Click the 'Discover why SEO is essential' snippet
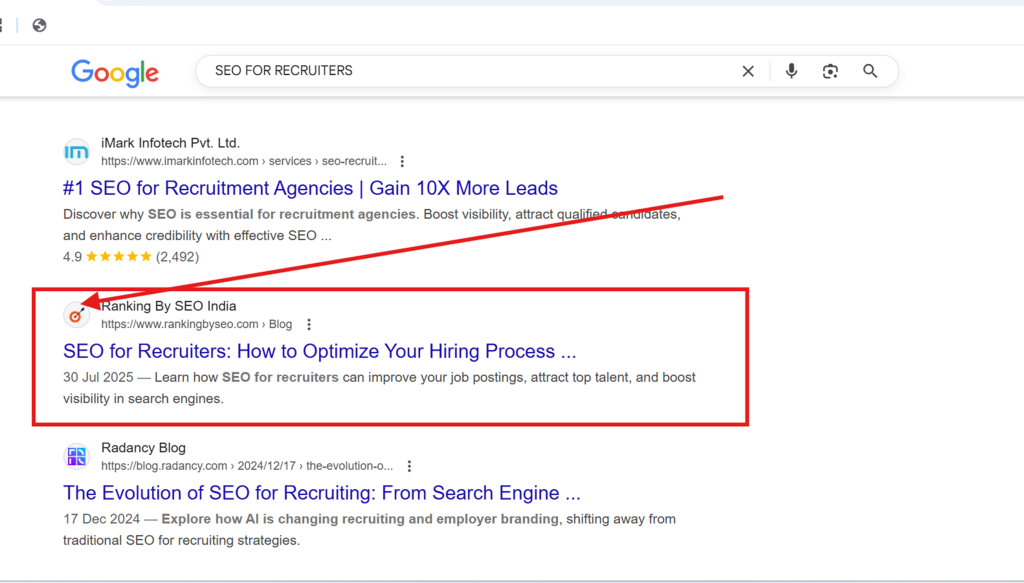1024x583 pixels. pos(372,225)
